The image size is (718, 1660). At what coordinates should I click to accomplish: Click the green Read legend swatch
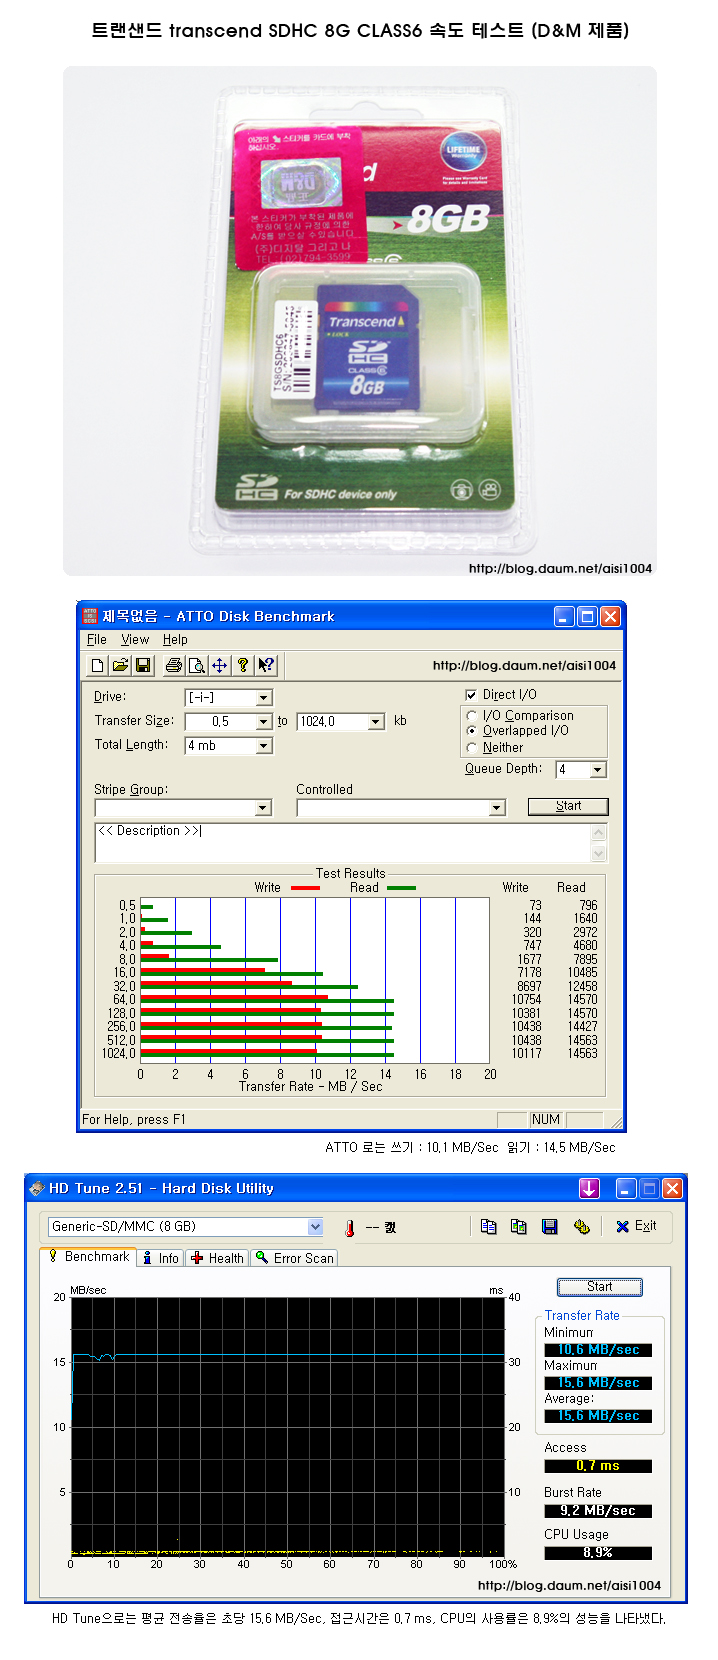tap(401, 888)
